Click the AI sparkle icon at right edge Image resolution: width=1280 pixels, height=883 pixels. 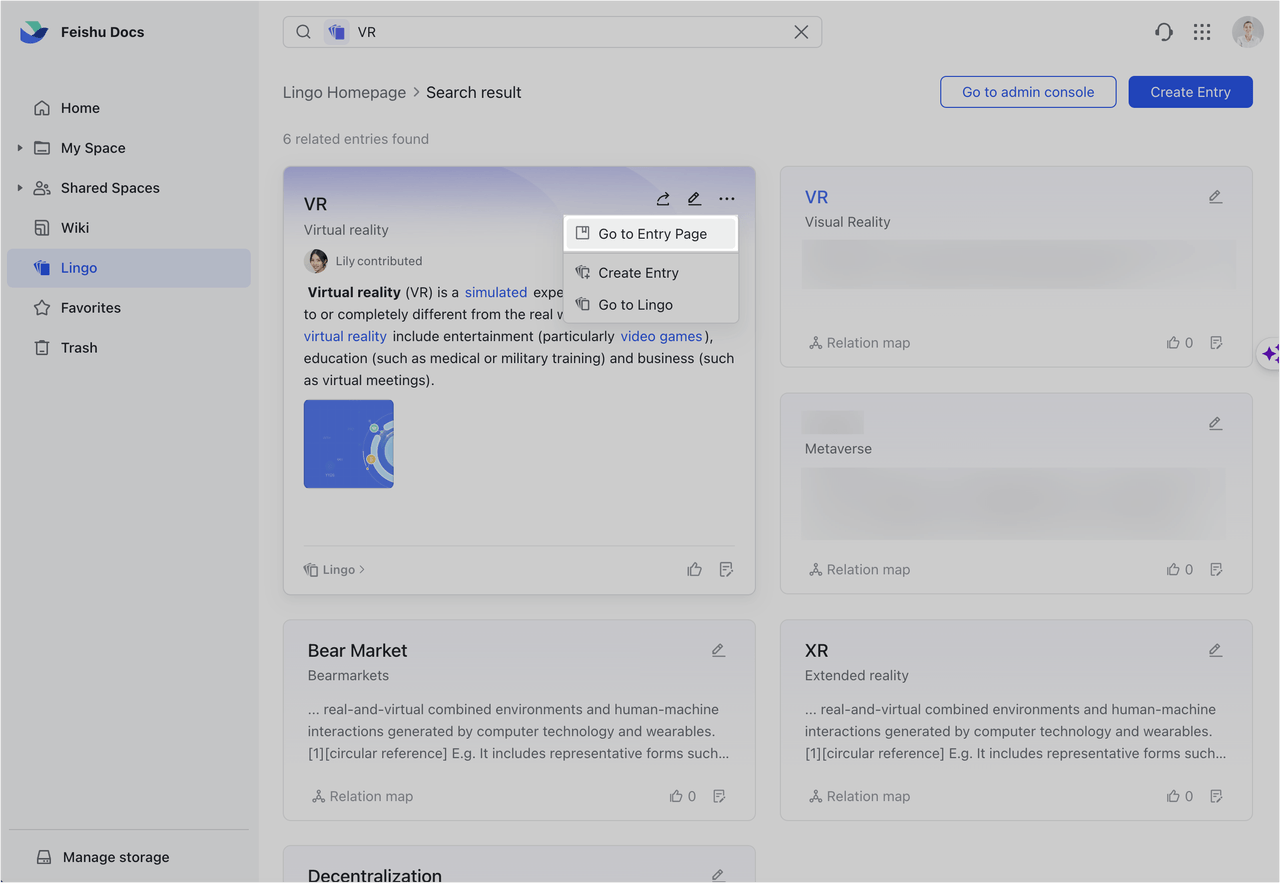1269,353
